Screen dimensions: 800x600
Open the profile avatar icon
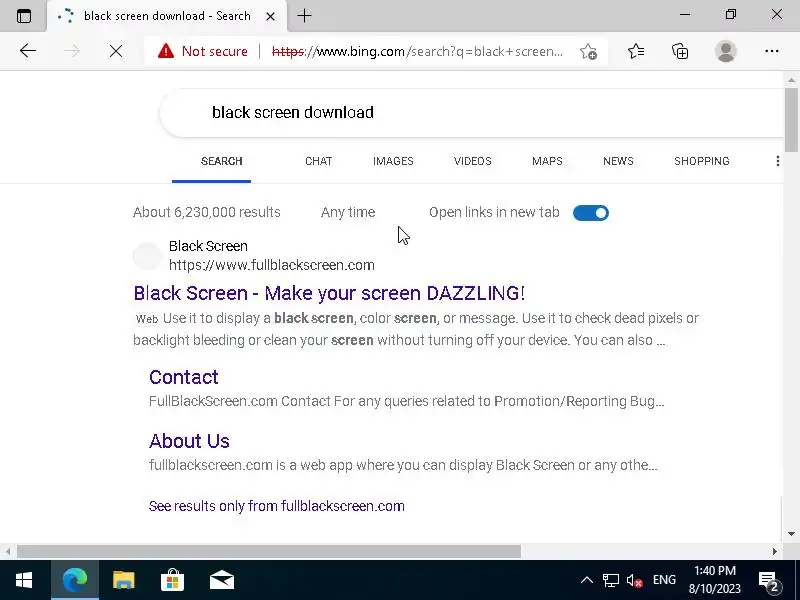click(x=726, y=51)
